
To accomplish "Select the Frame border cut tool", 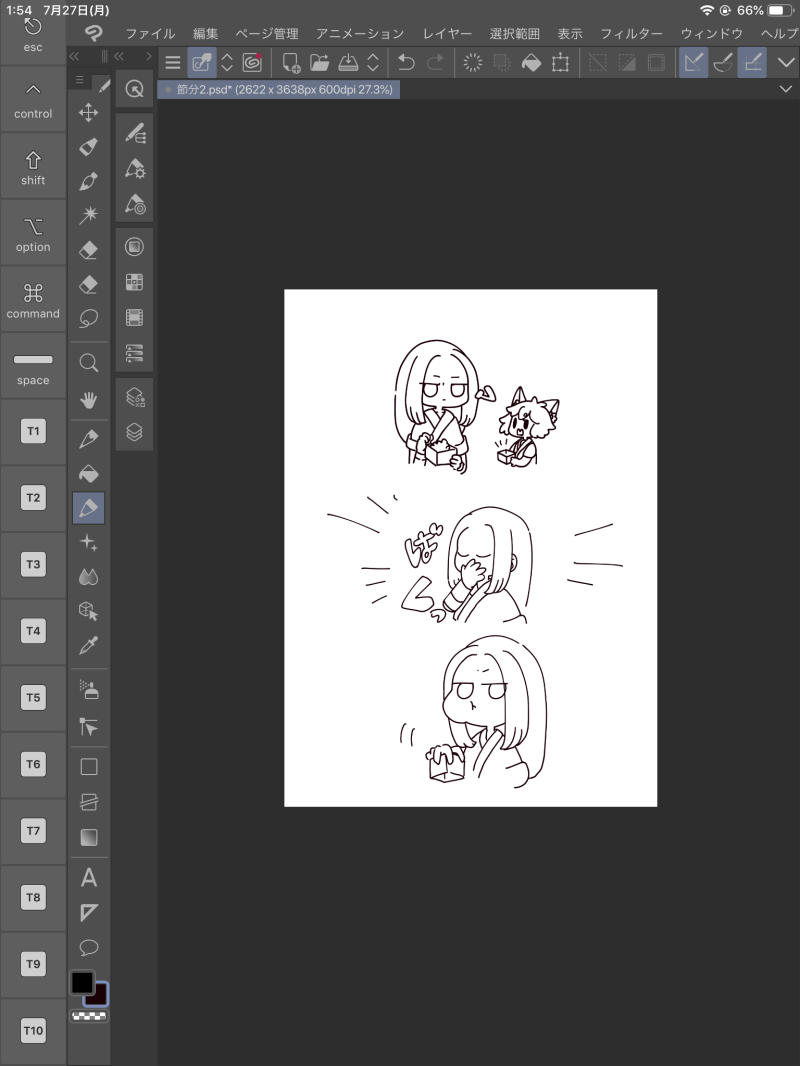I will 88,802.
